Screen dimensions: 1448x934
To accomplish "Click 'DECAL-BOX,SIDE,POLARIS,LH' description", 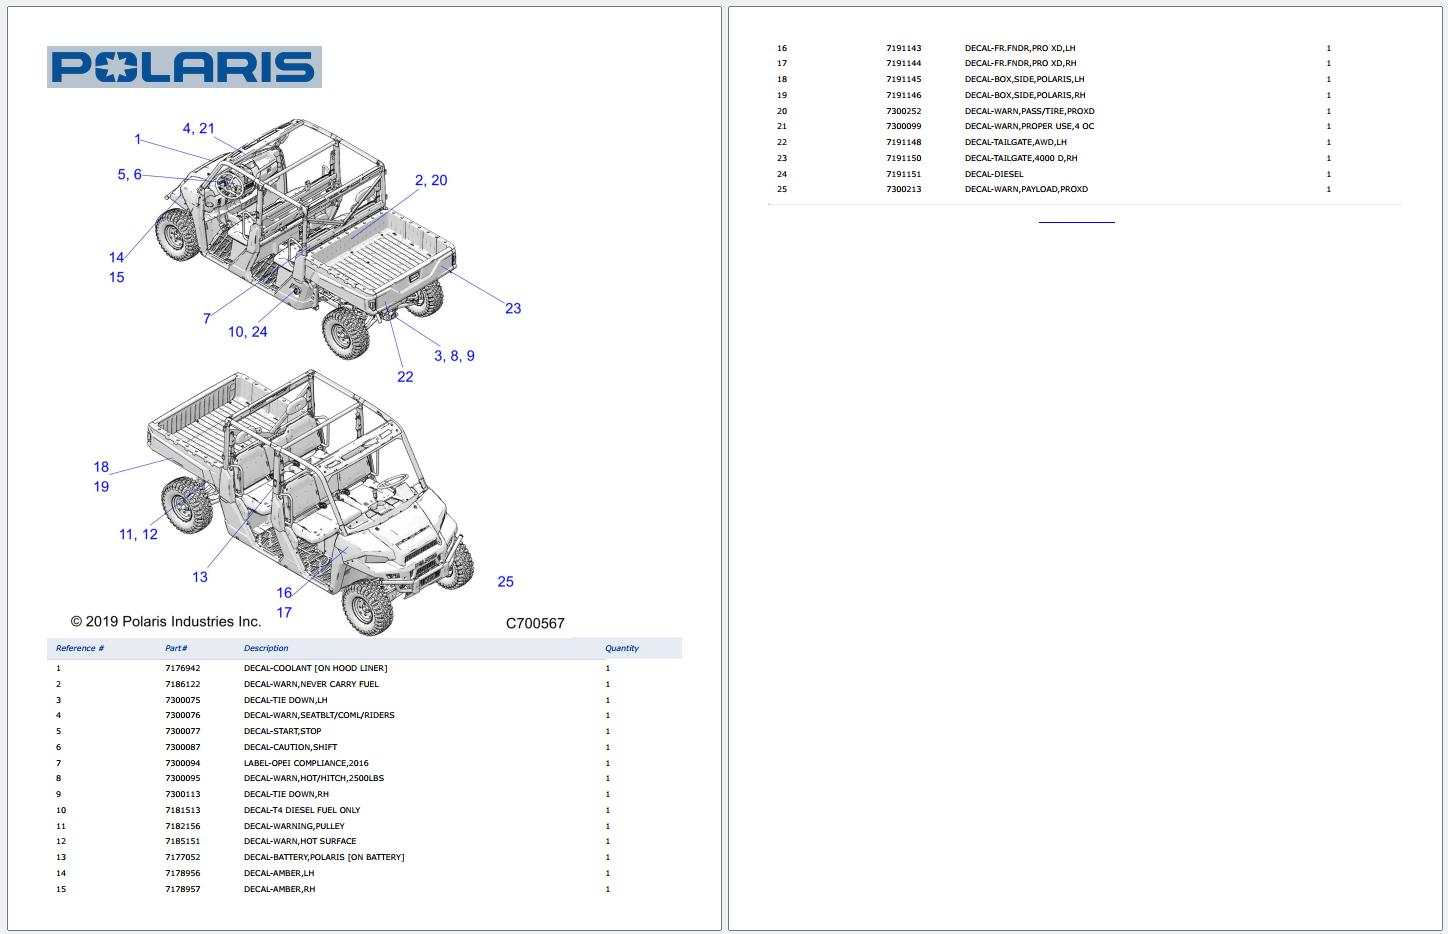I will (x=1025, y=79).
